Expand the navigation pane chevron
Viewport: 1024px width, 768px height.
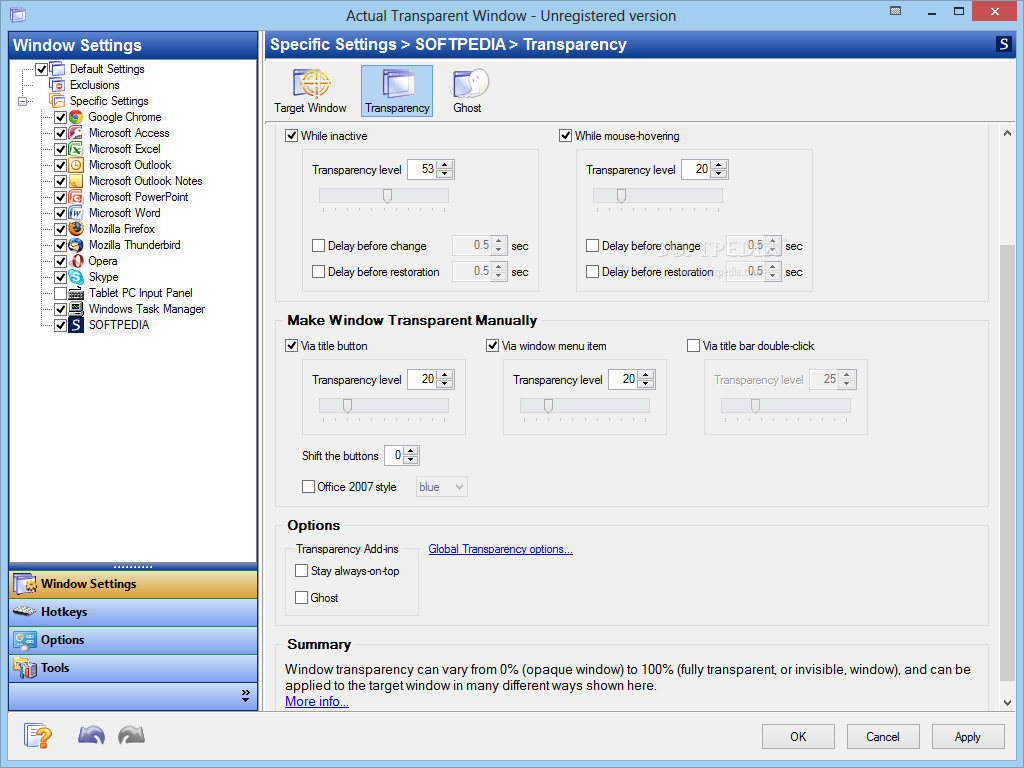(x=246, y=696)
